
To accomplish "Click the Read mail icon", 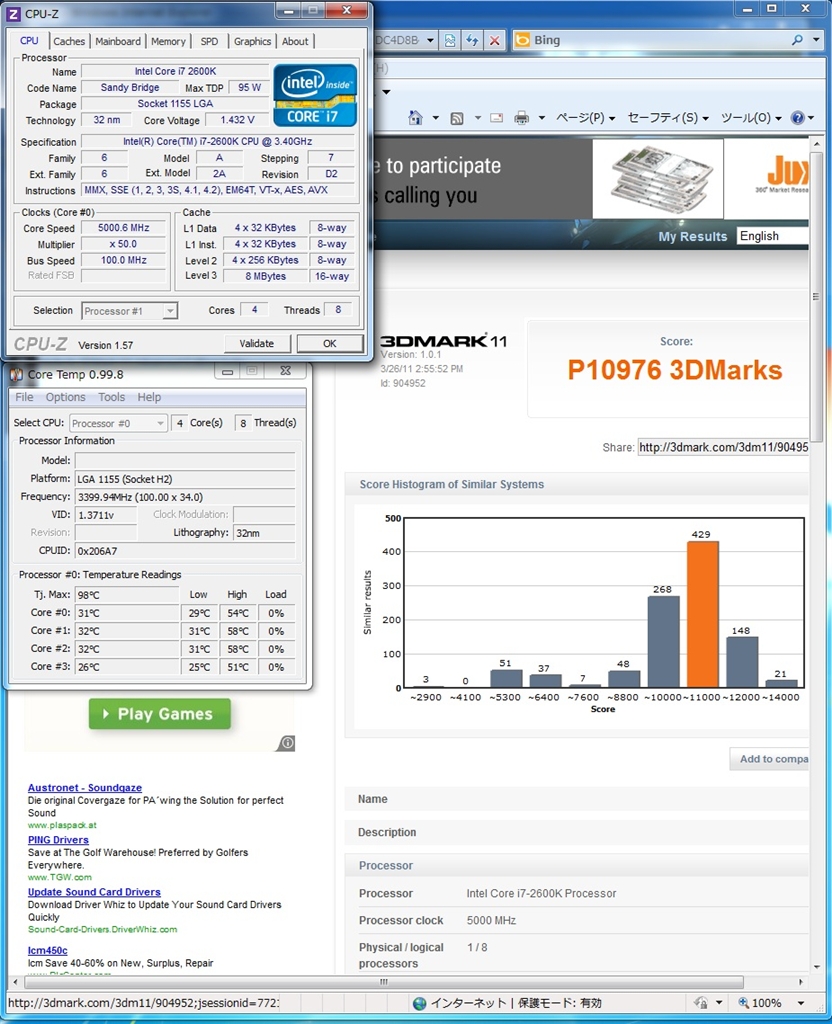I will pyautogui.click(x=496, y=118).
